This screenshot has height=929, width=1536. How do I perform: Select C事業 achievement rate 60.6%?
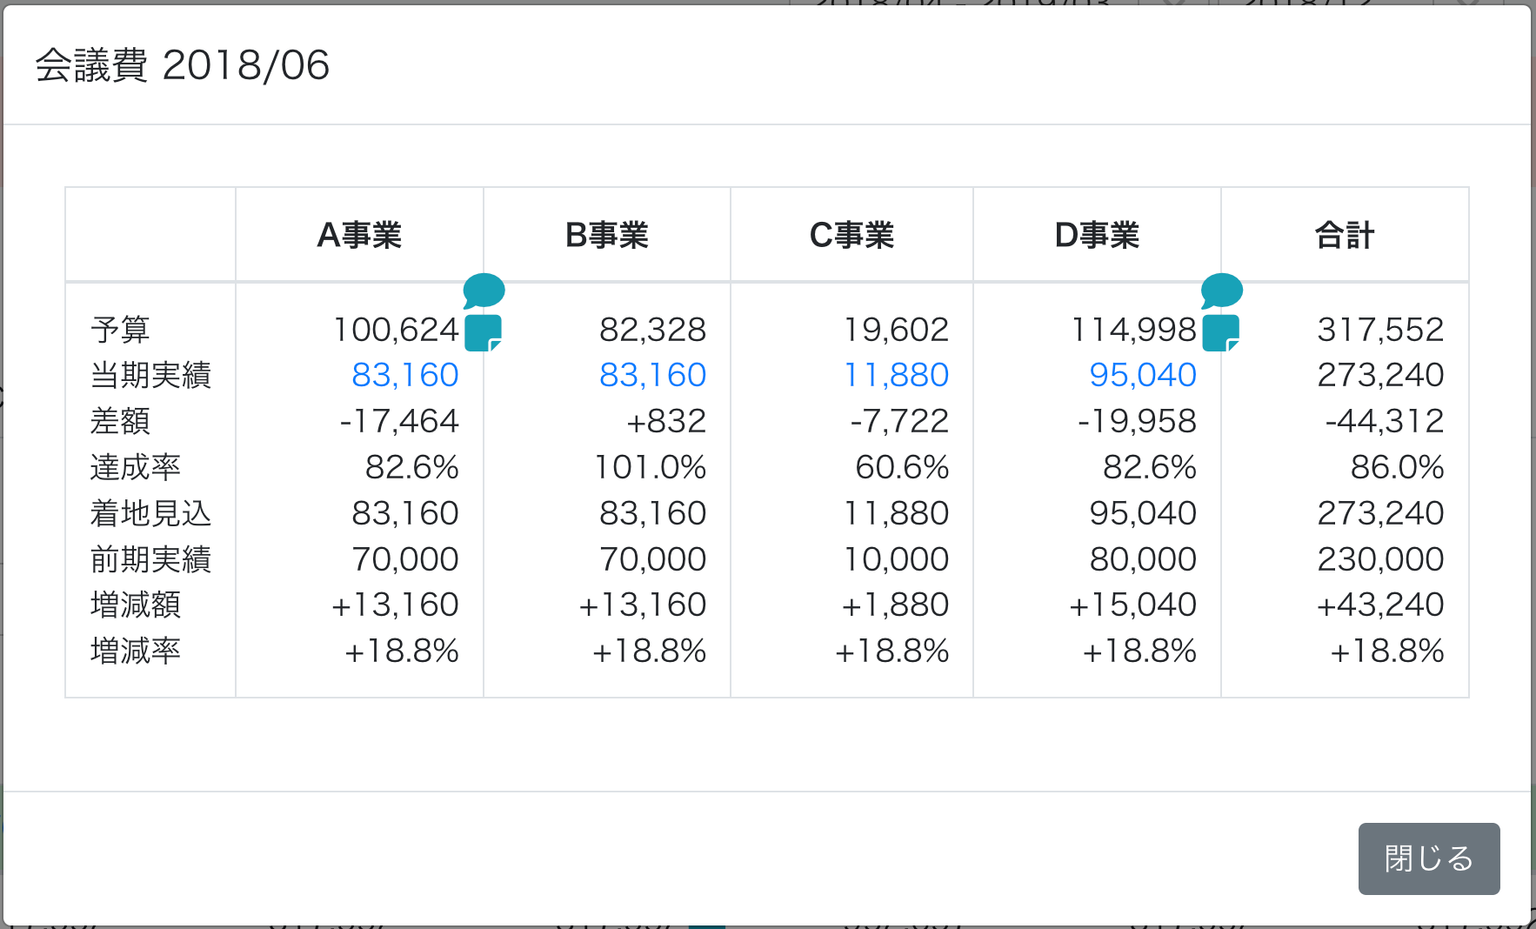click(x=902, y=467)
